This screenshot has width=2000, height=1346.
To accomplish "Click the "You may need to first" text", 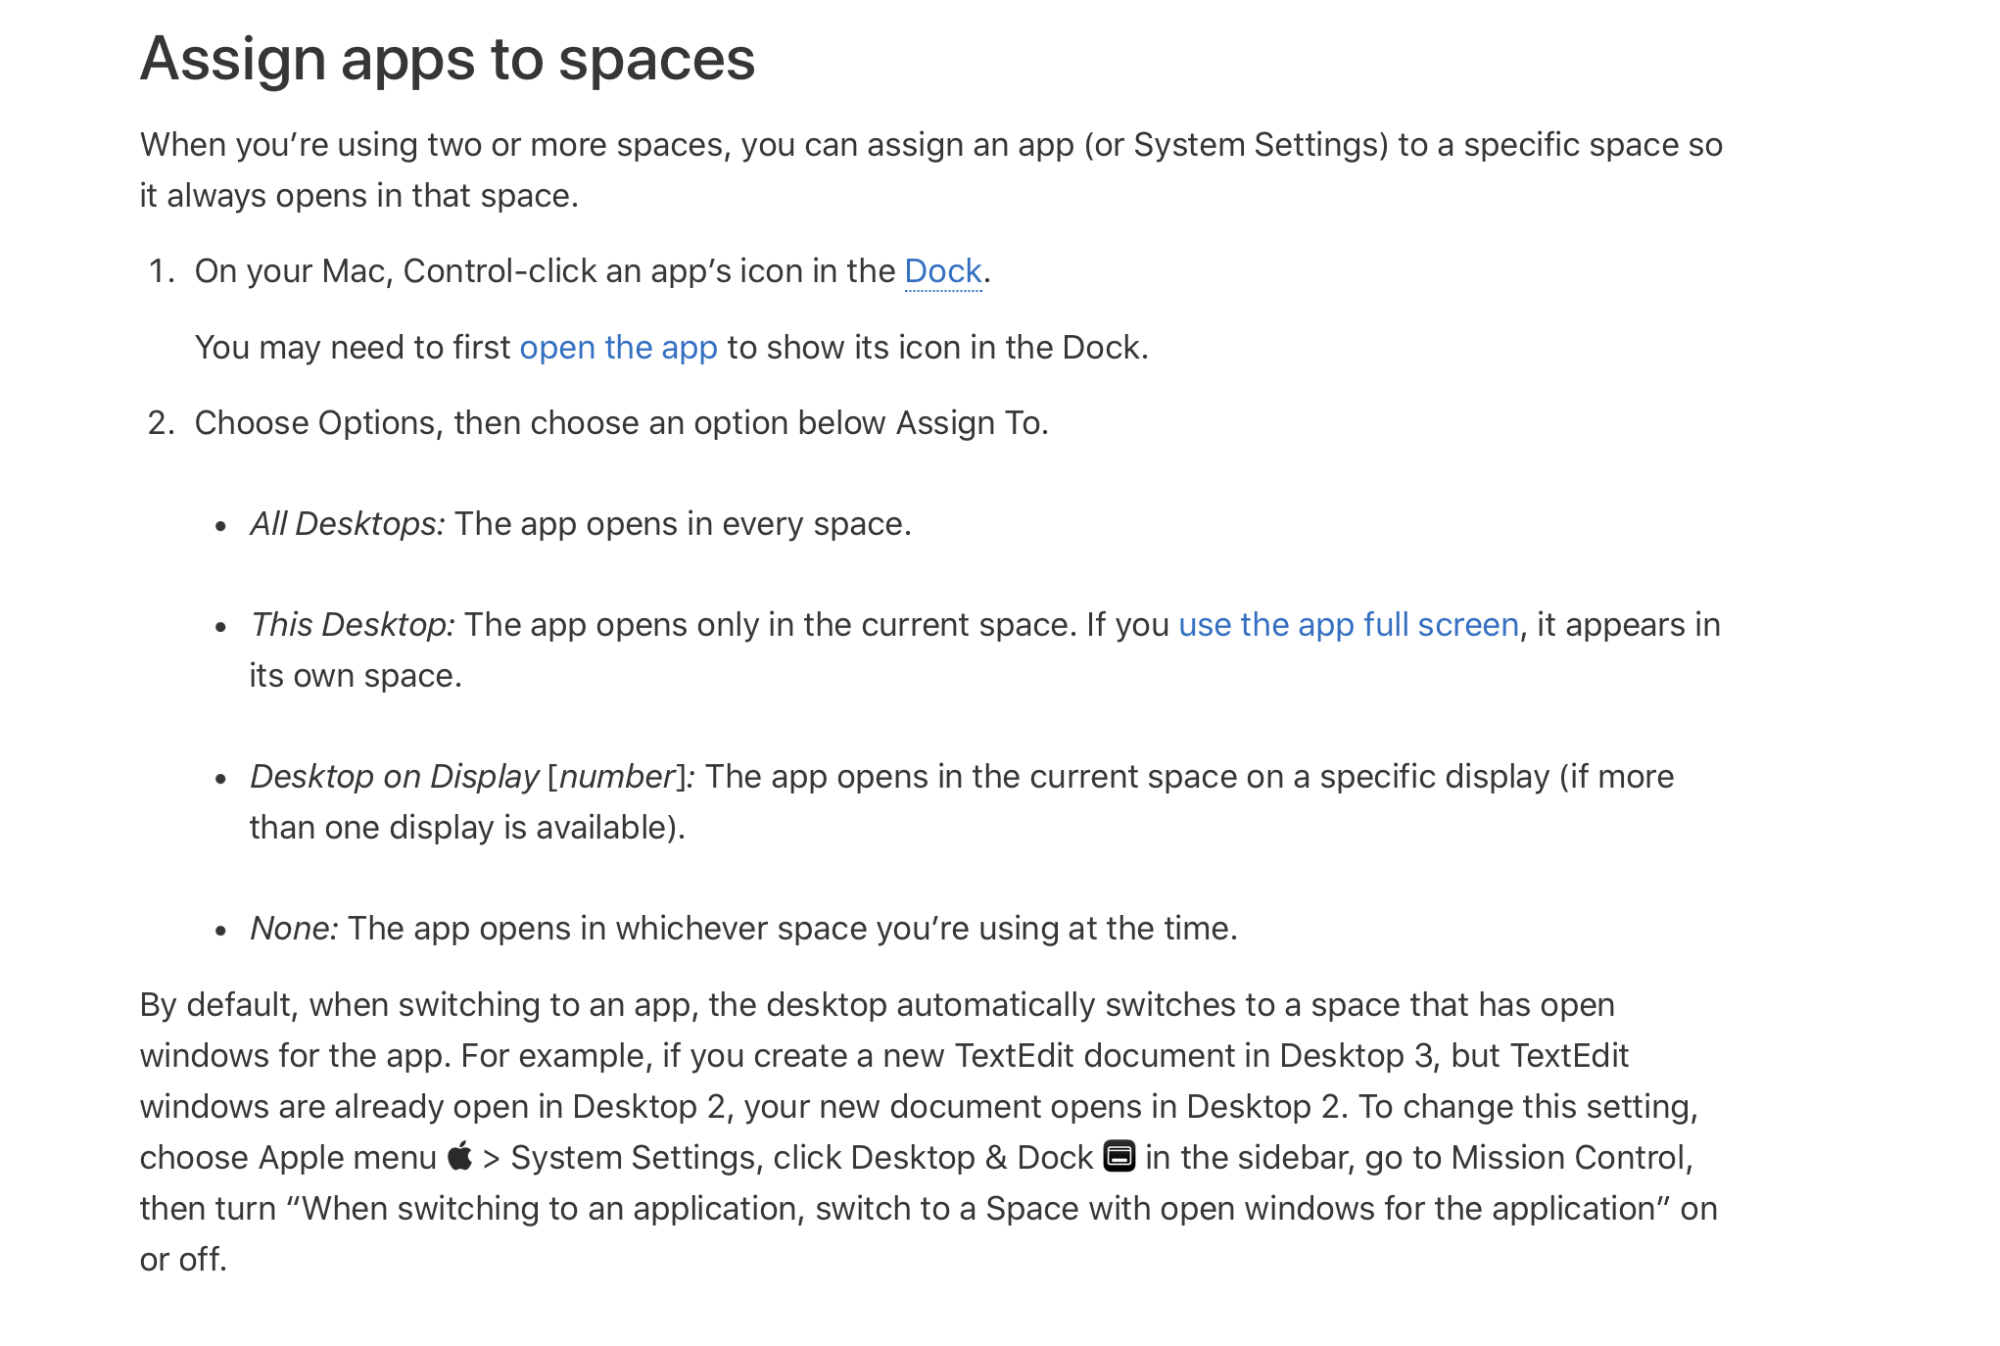I will pos(353,347).
